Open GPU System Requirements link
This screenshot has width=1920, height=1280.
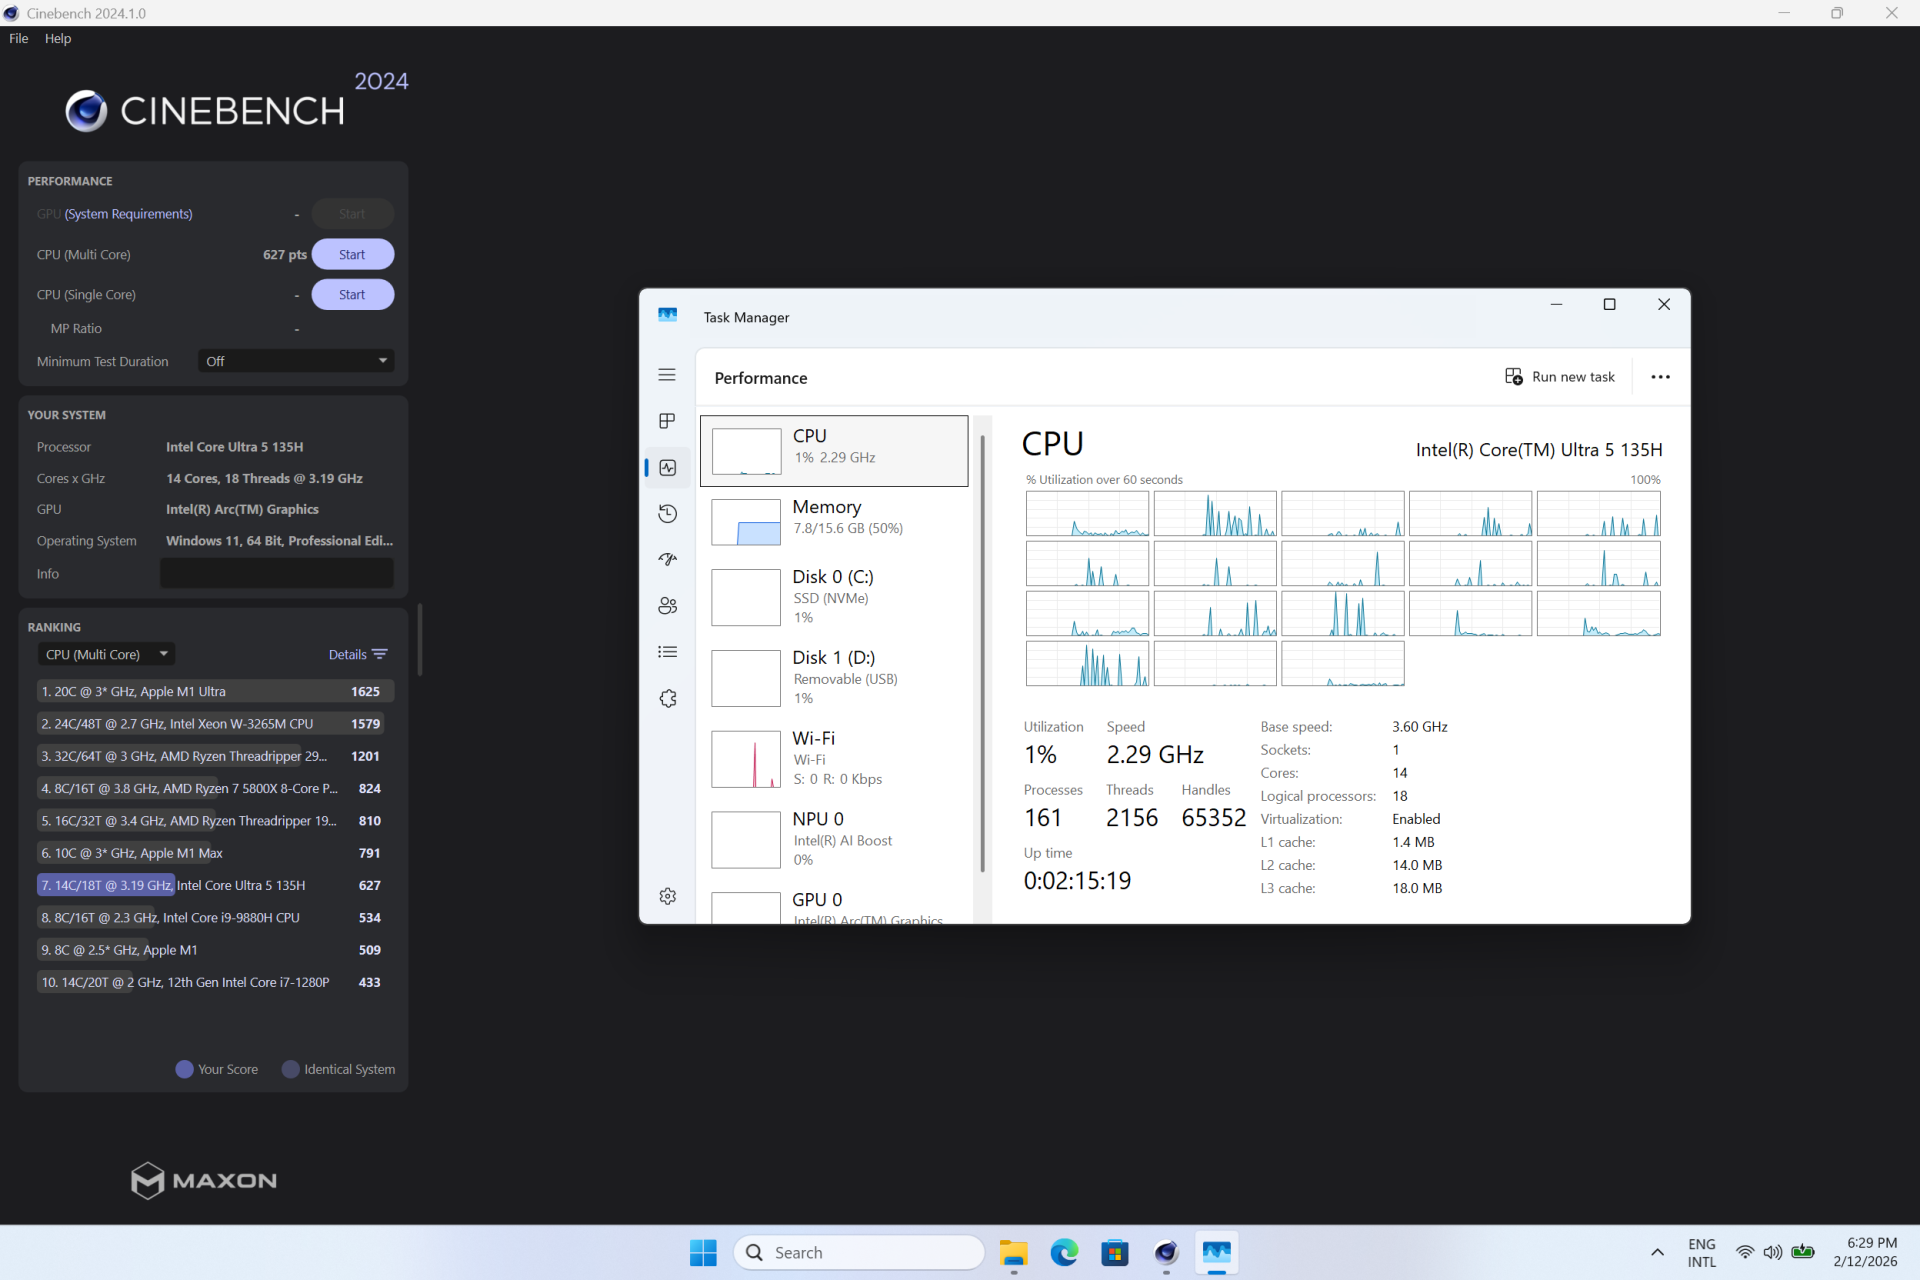click(x=128, y=214)
